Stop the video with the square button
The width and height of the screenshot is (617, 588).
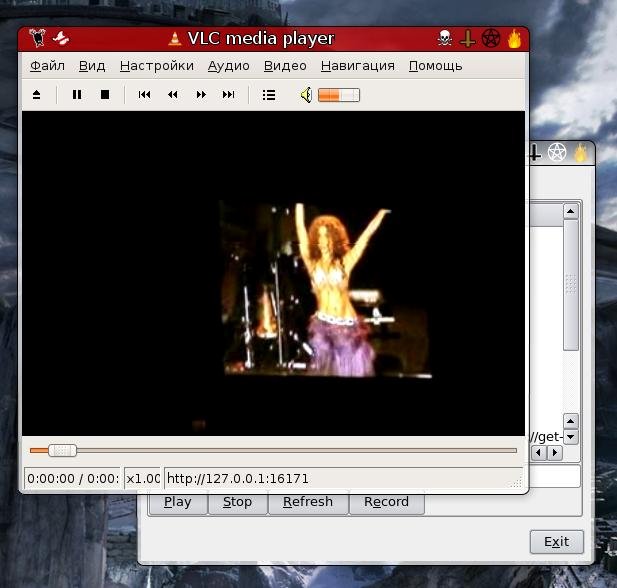click(105, 94)
